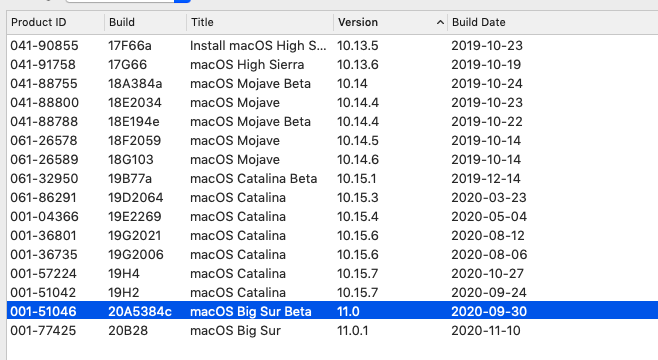Image resolution: width=658 pixels, height=360 pixels.
Task: Select version 10.13.6 cell
Action: [x=358, y=65]
